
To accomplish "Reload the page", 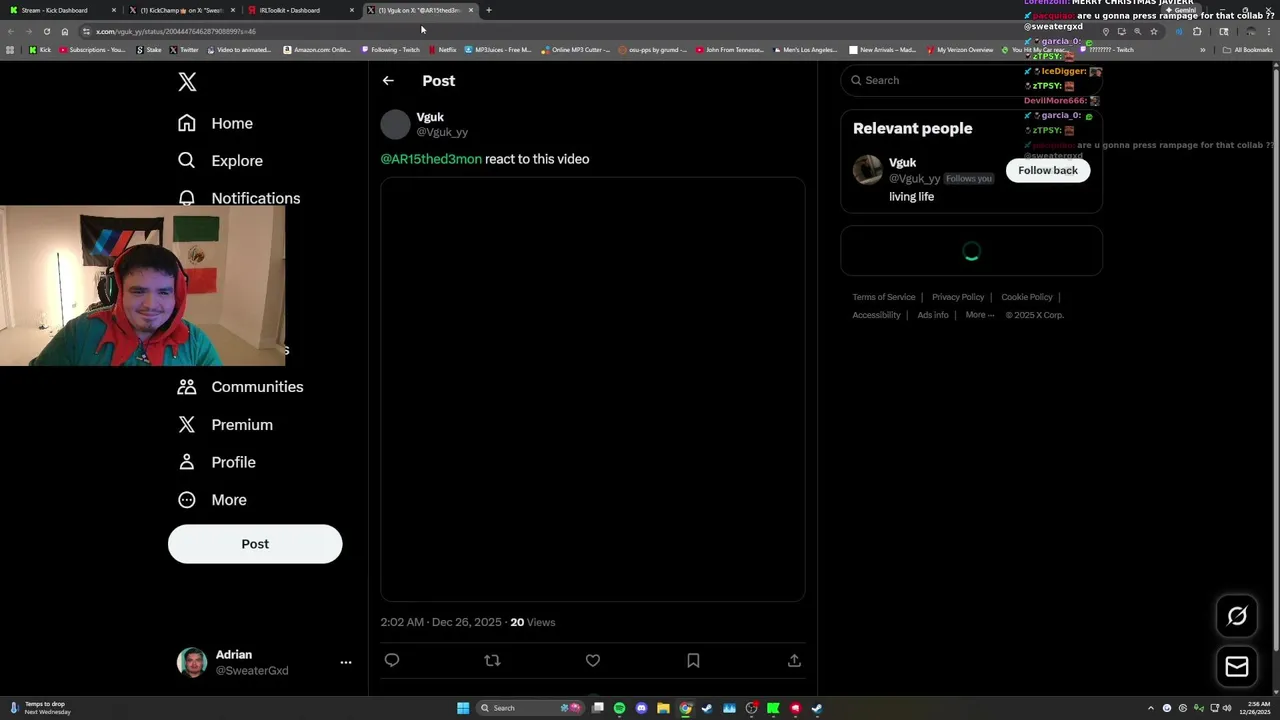I will click(46, 31).
